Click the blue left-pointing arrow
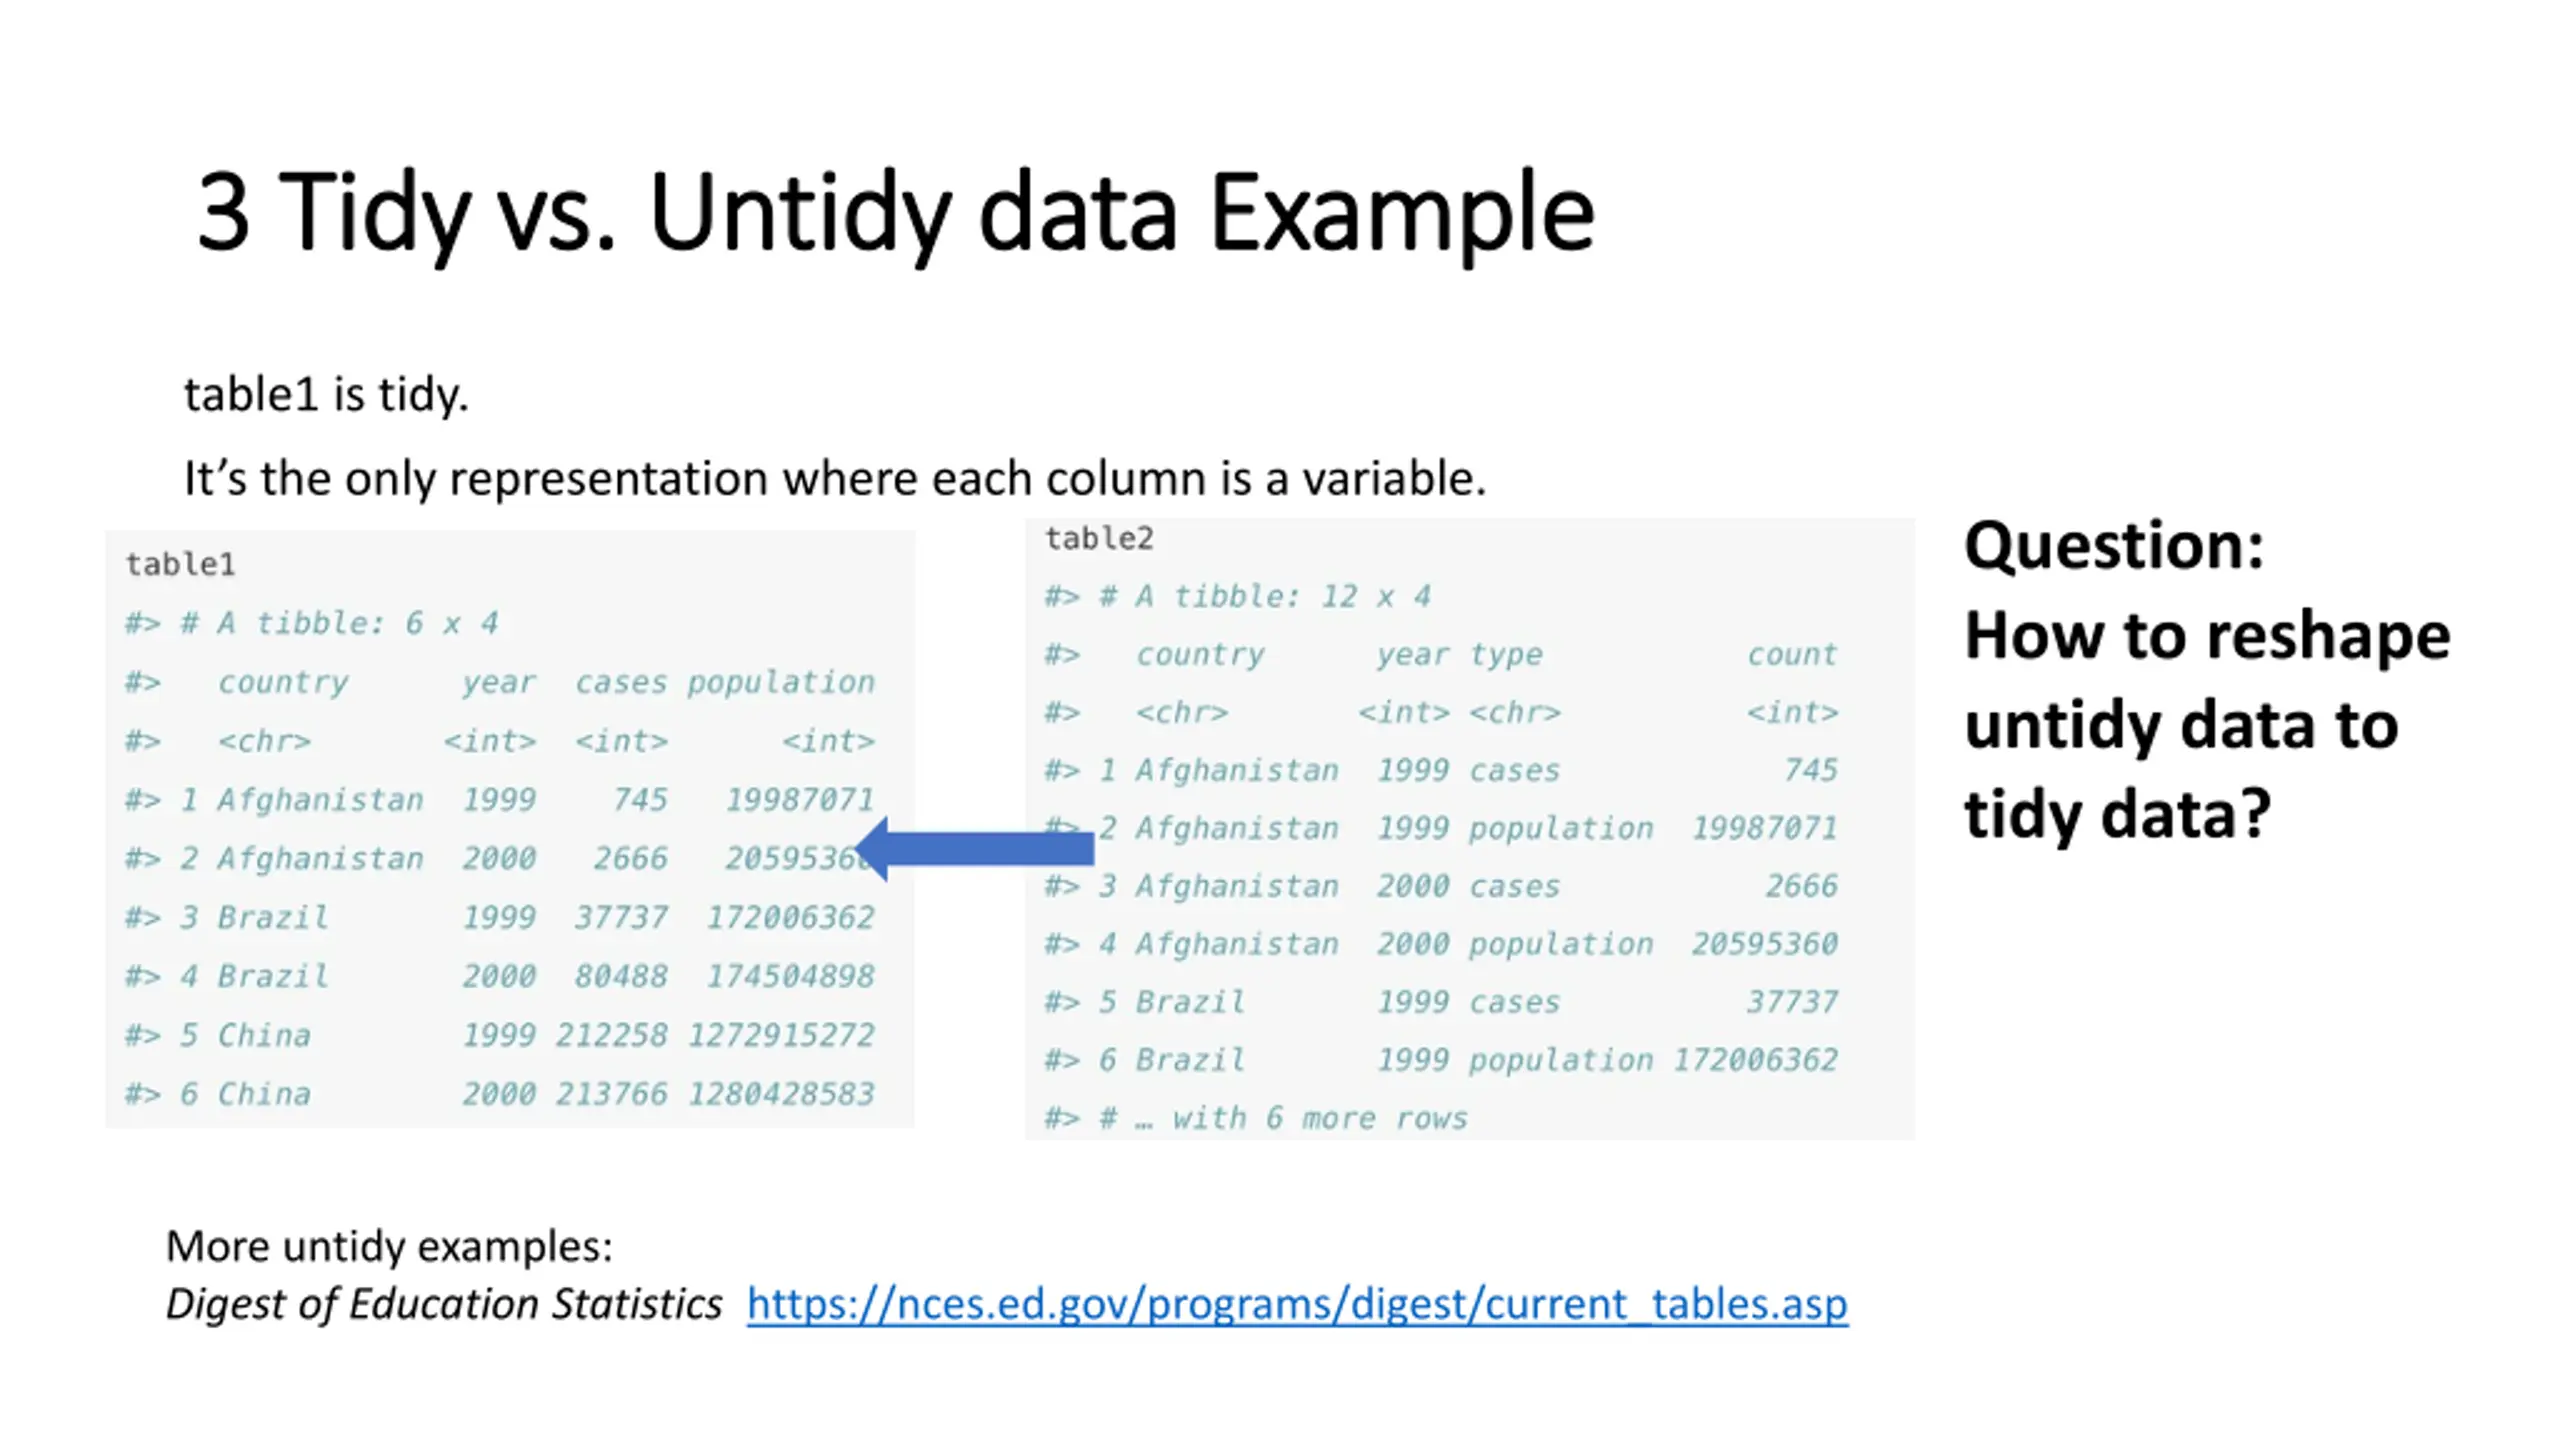 click(x=974, y=849)
